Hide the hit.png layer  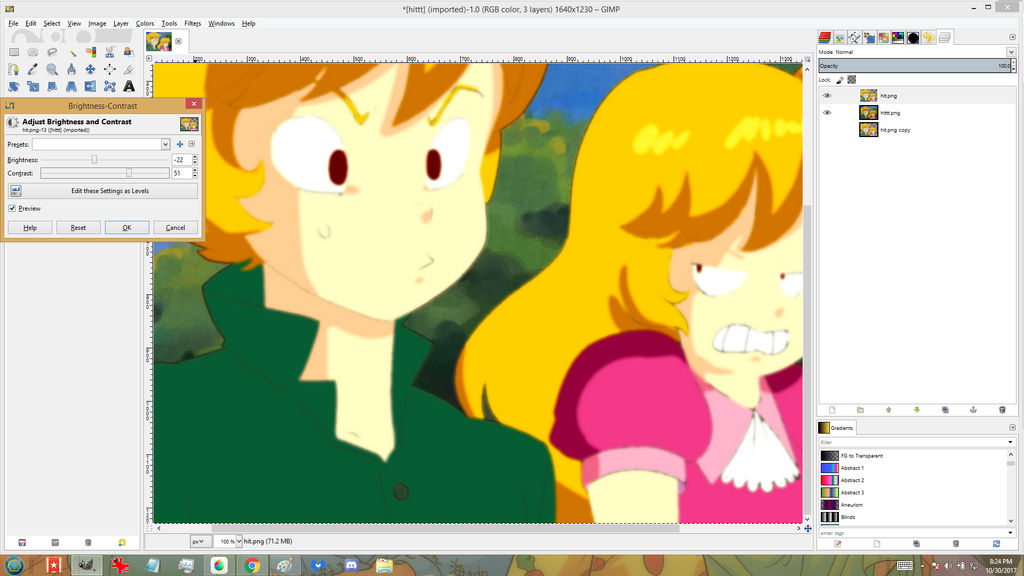(827, 95)
